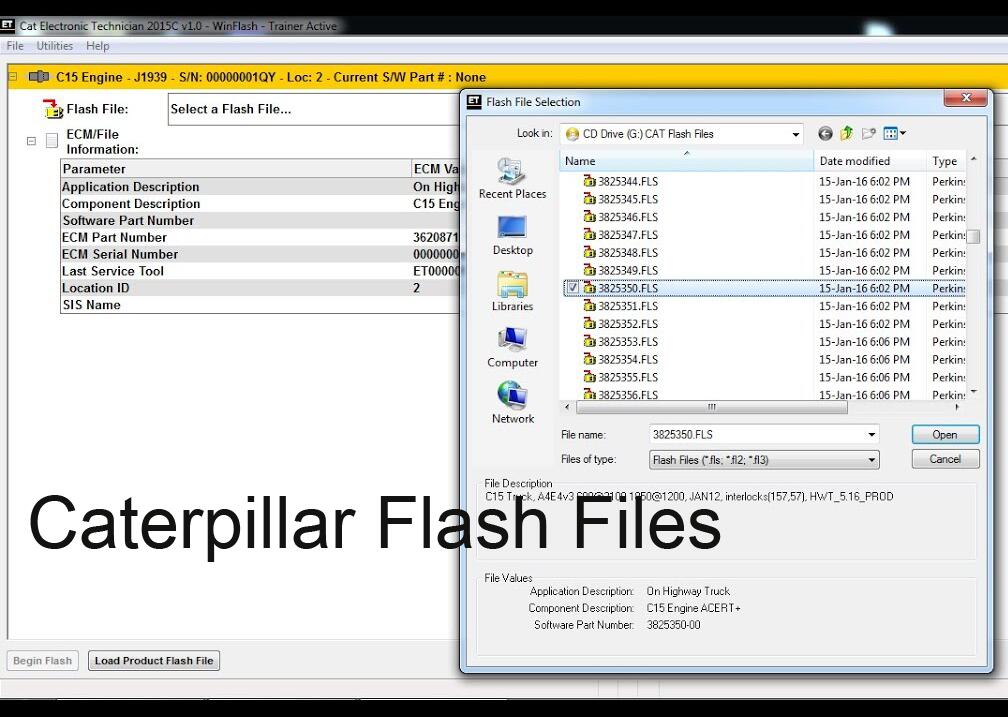Image resolution: width=1008 pixels, height=717 pixels.
Task: Open the Look in drive dropdown
Action: click(795, 134)
